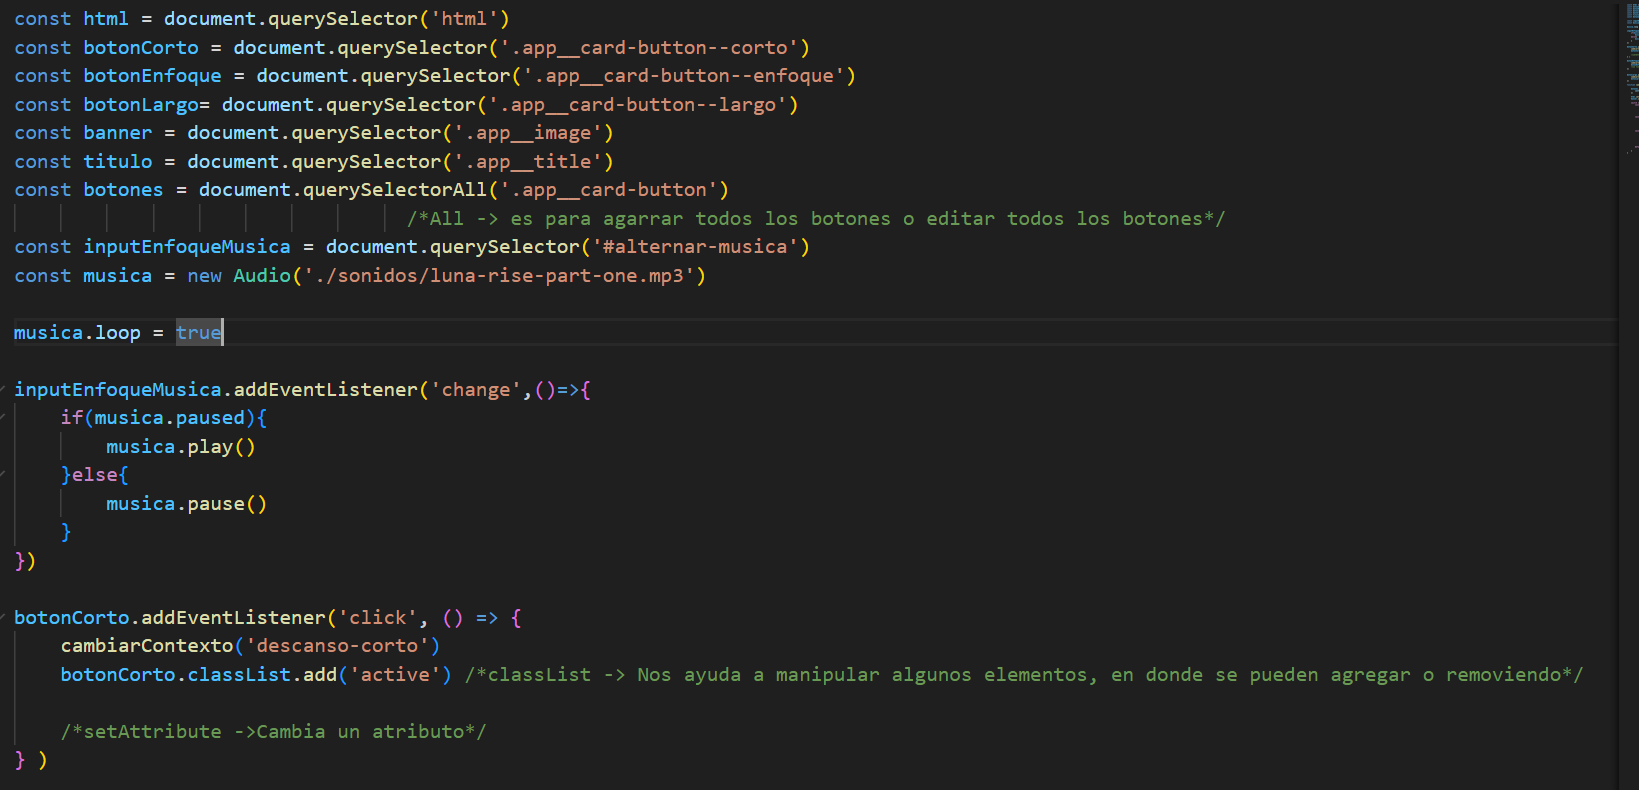Click the /*setAttribute ->Cambia un atributo*/ comment

point(274,732)
